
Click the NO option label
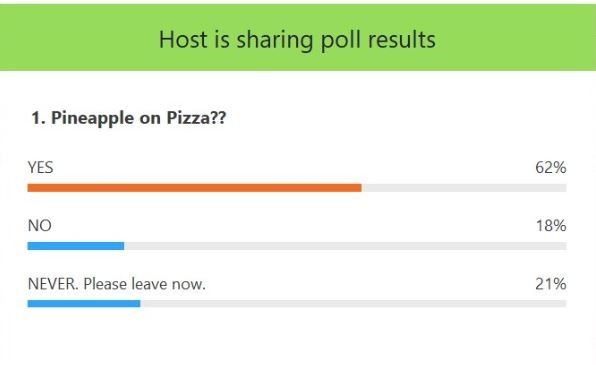tap(40, 225)
